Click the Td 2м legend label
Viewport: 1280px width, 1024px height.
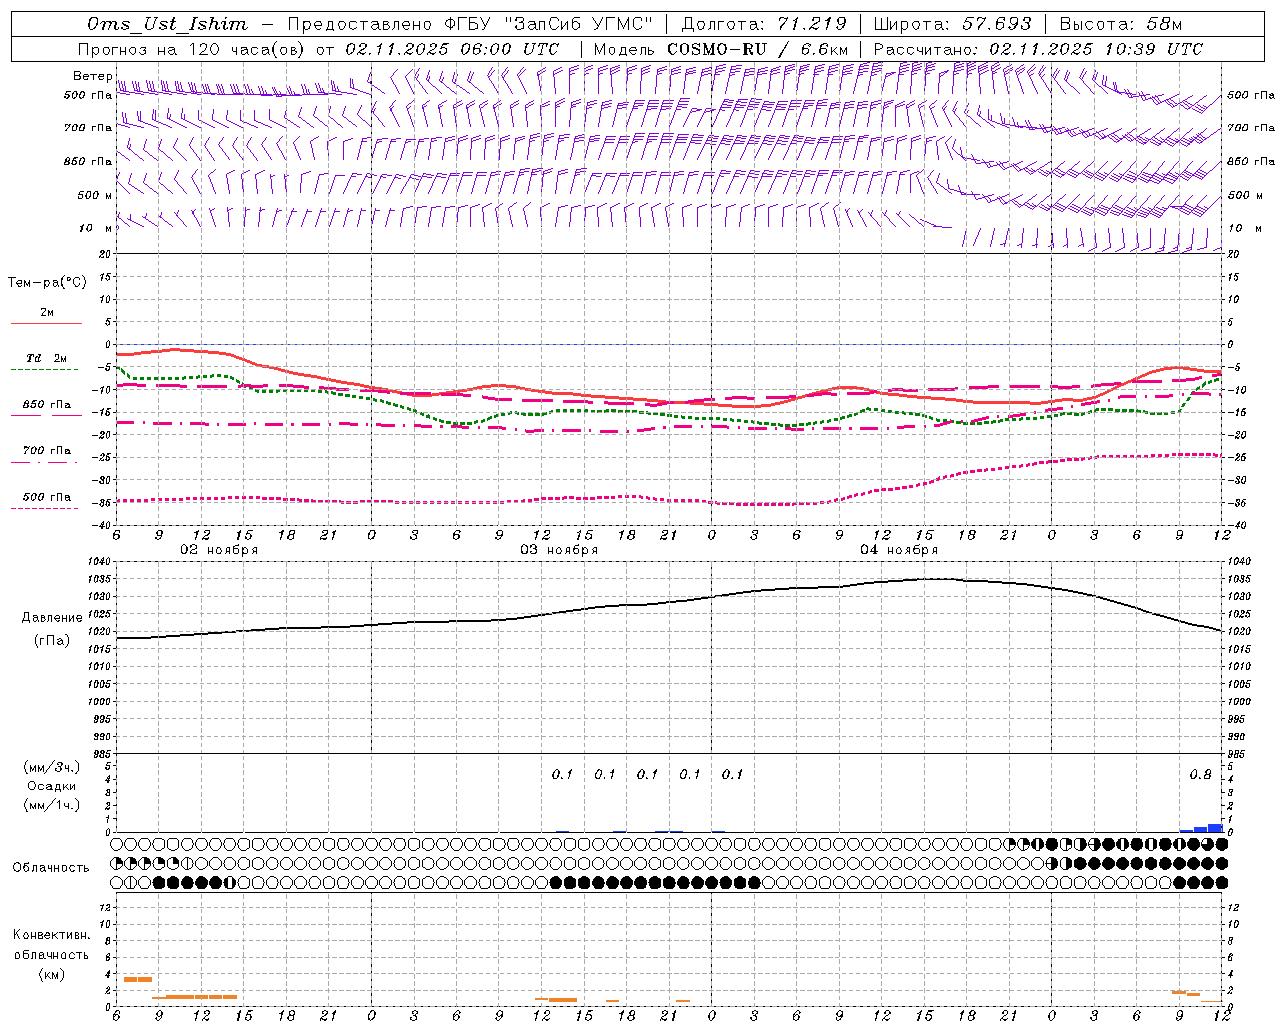(47, 358)
